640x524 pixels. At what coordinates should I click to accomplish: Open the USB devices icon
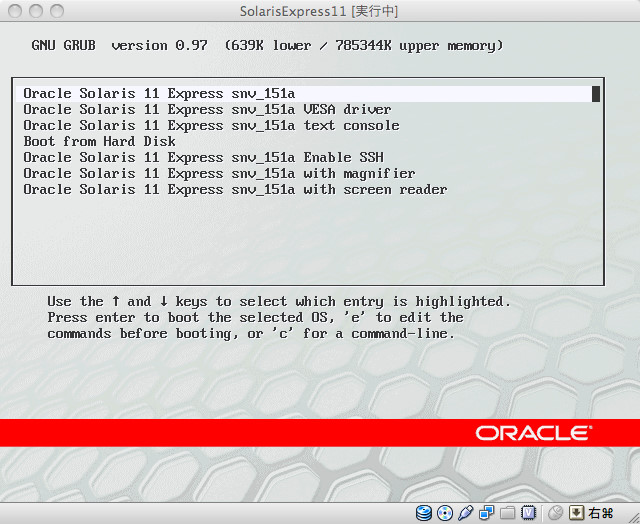coord(465,513)
